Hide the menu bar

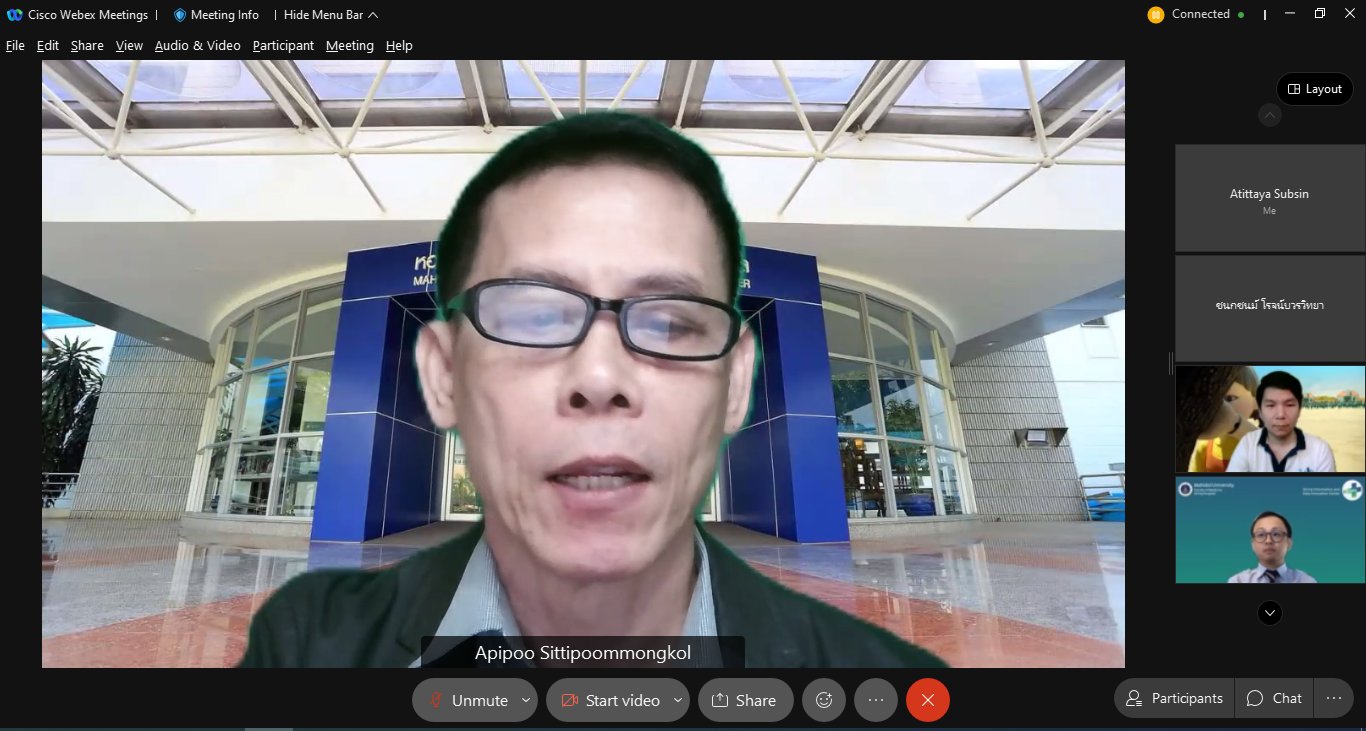tap(330, 15)
